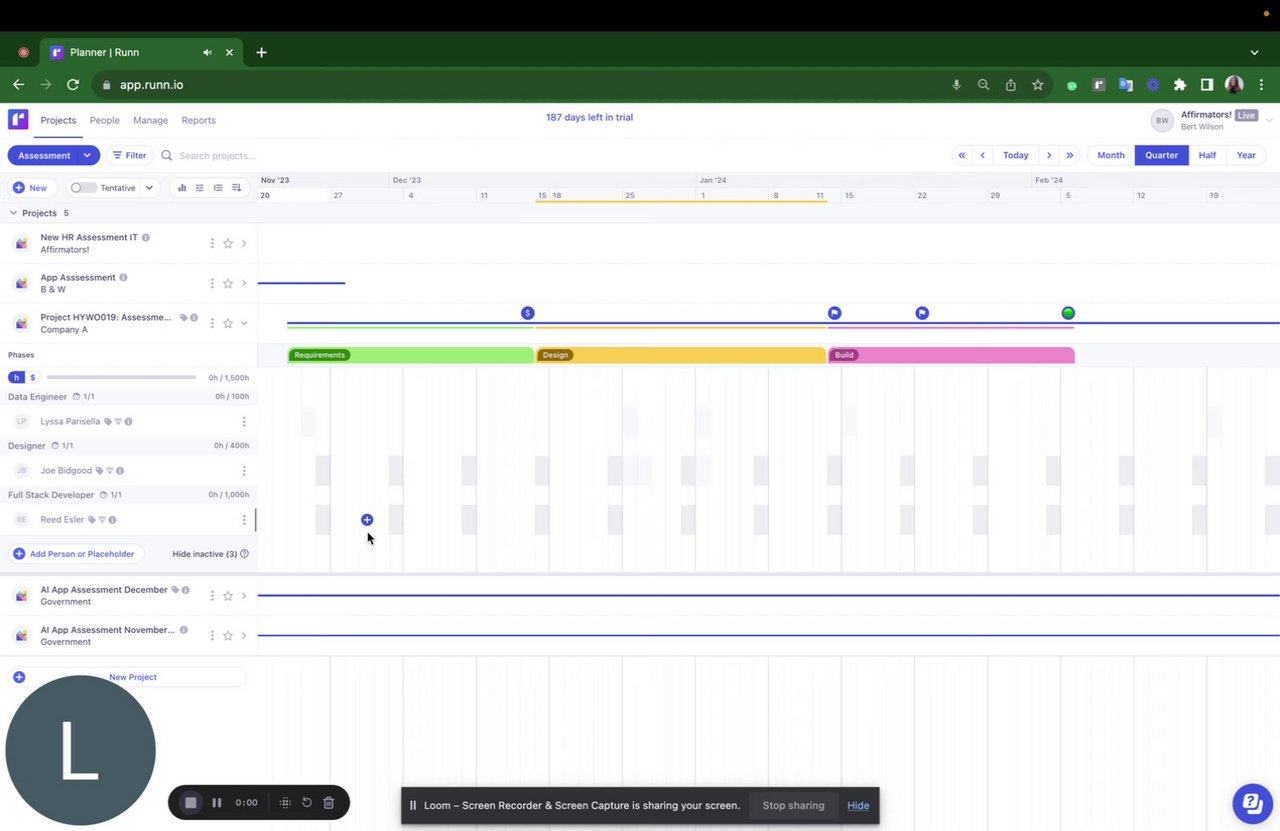Switch budget display to hours (h)

click(x=15, y=378)
